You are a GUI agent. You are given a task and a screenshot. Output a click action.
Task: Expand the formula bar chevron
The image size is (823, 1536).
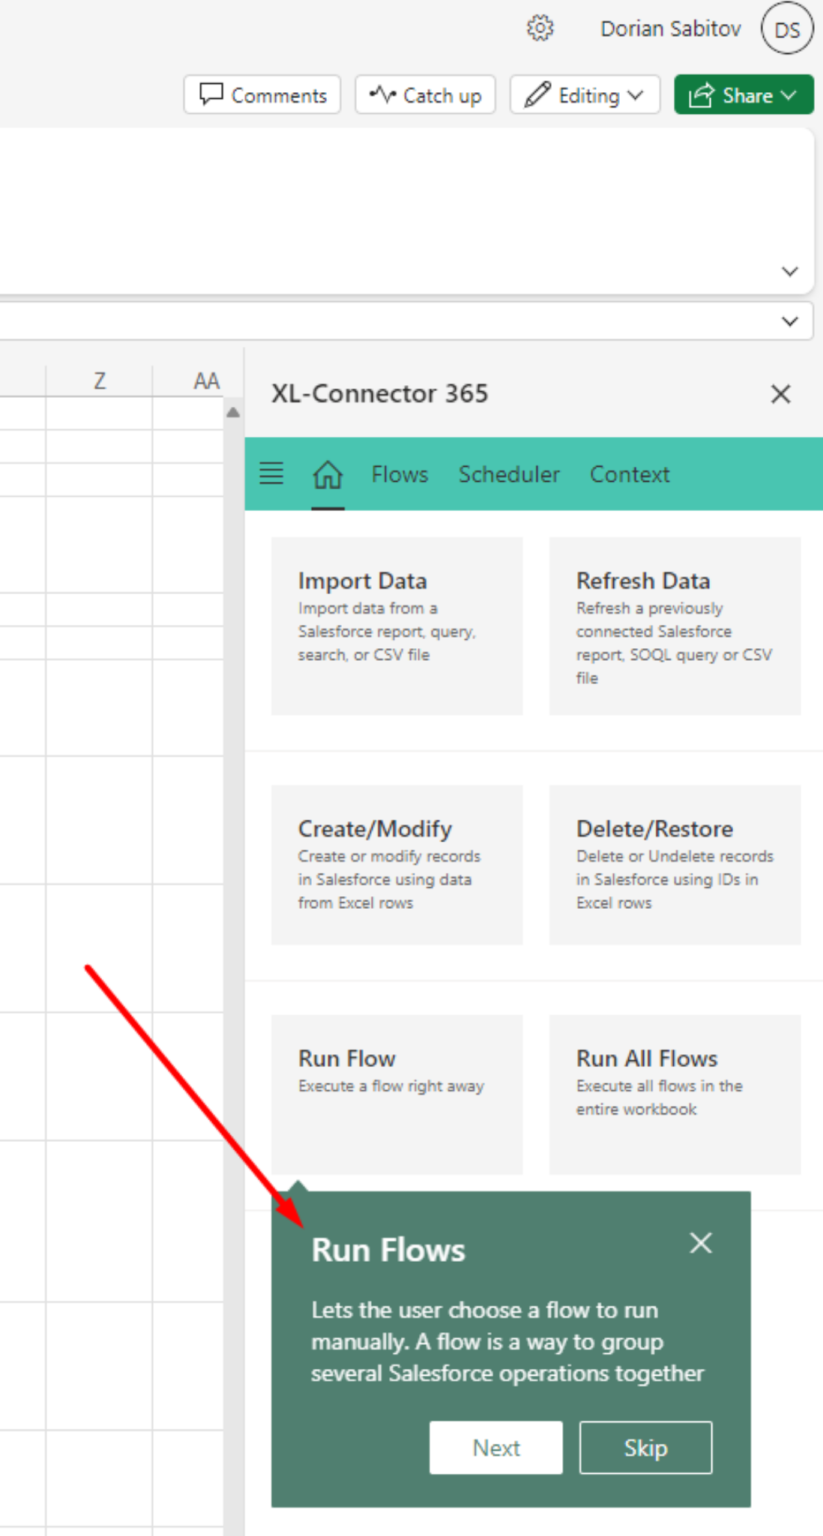click(x=789, y=321)
